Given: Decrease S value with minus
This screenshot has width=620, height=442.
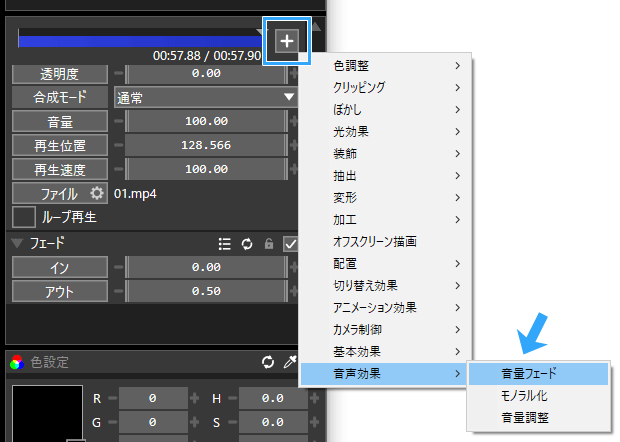Looking at the screenshot, I should tap(233, 422).
